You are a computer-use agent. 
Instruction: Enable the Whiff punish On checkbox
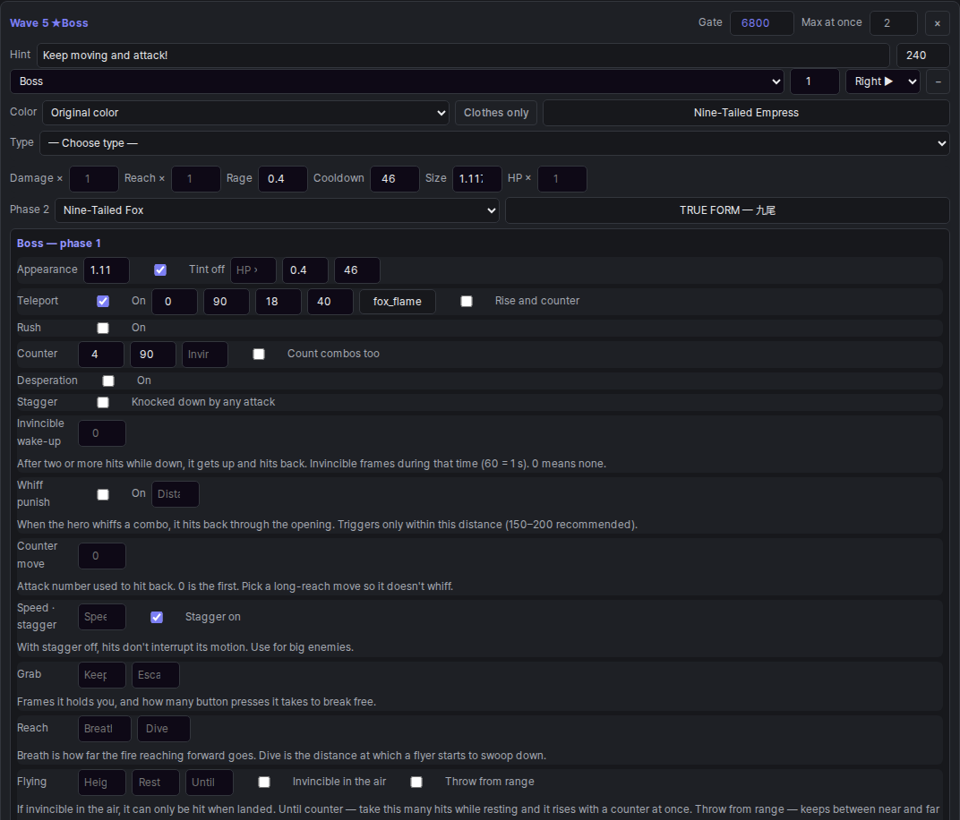click(103, 494)
